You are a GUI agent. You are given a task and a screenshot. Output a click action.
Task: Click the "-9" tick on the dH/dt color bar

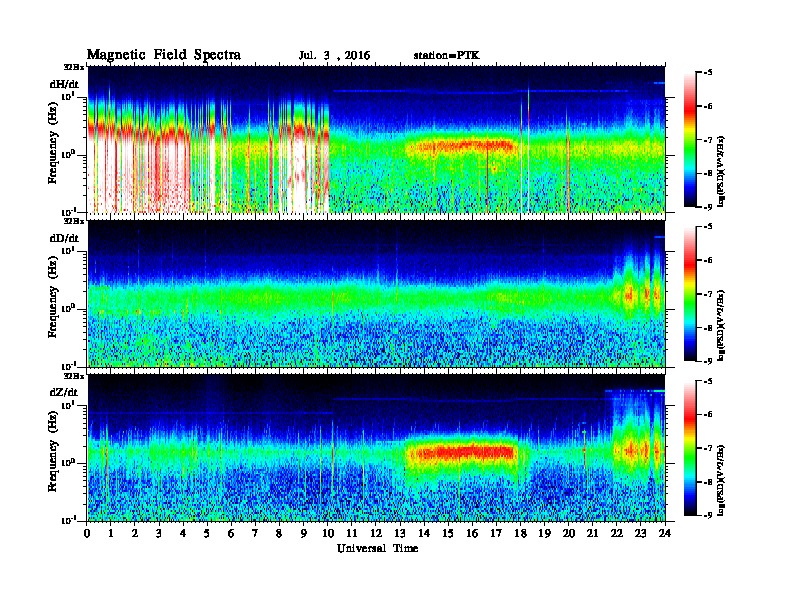click(x=707, y=207)
